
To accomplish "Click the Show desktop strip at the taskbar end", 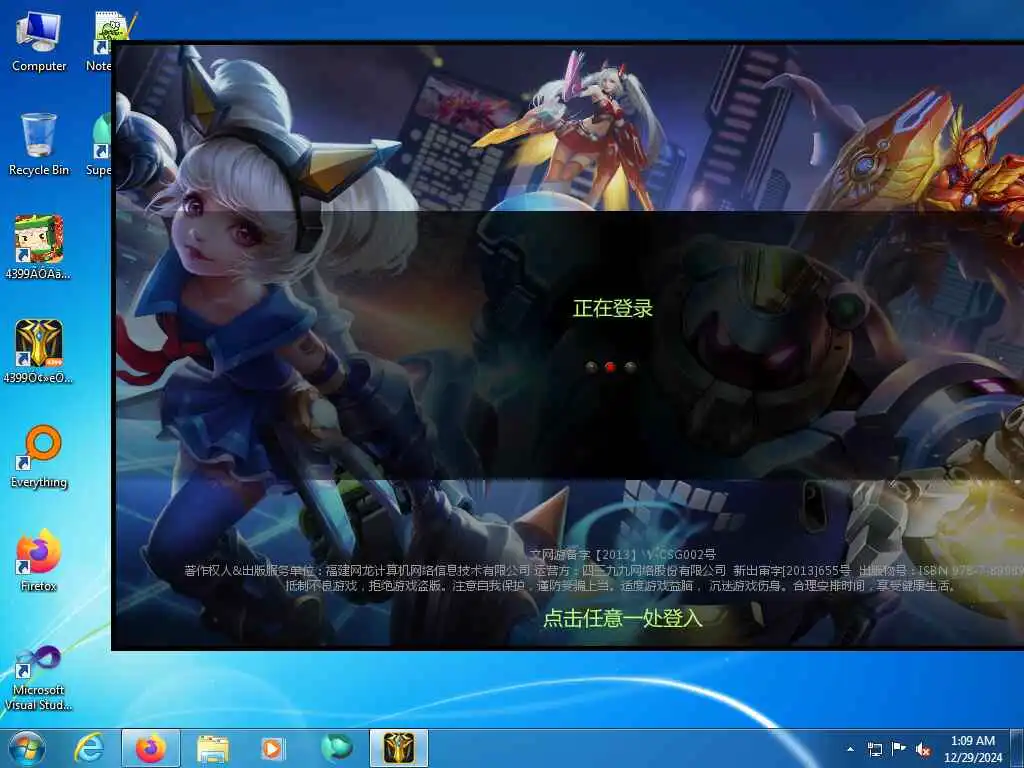I will coord(1017,748).
